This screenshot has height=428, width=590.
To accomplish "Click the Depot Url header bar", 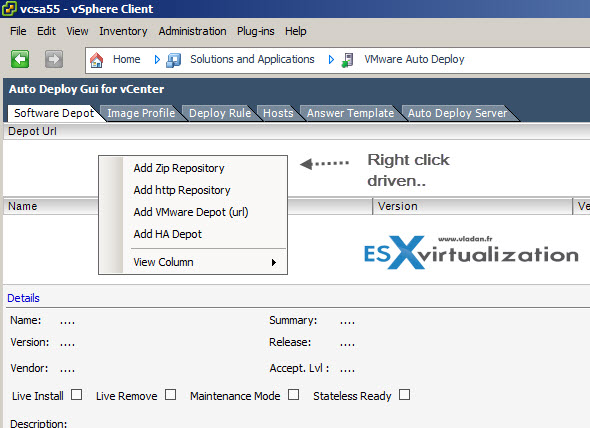I will (x=297, y=131).
